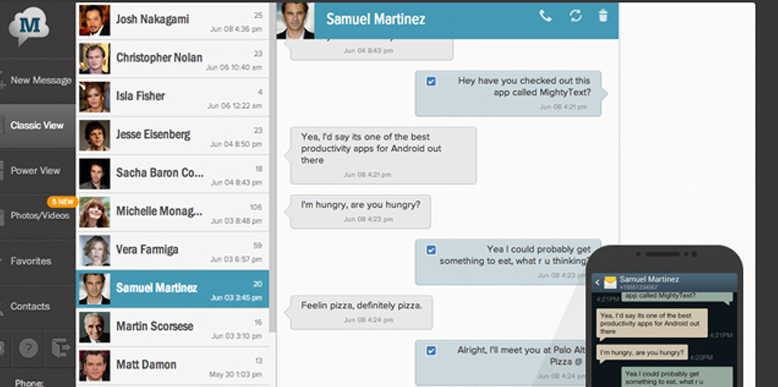Open Favorites in sidebar

(38, 261)
